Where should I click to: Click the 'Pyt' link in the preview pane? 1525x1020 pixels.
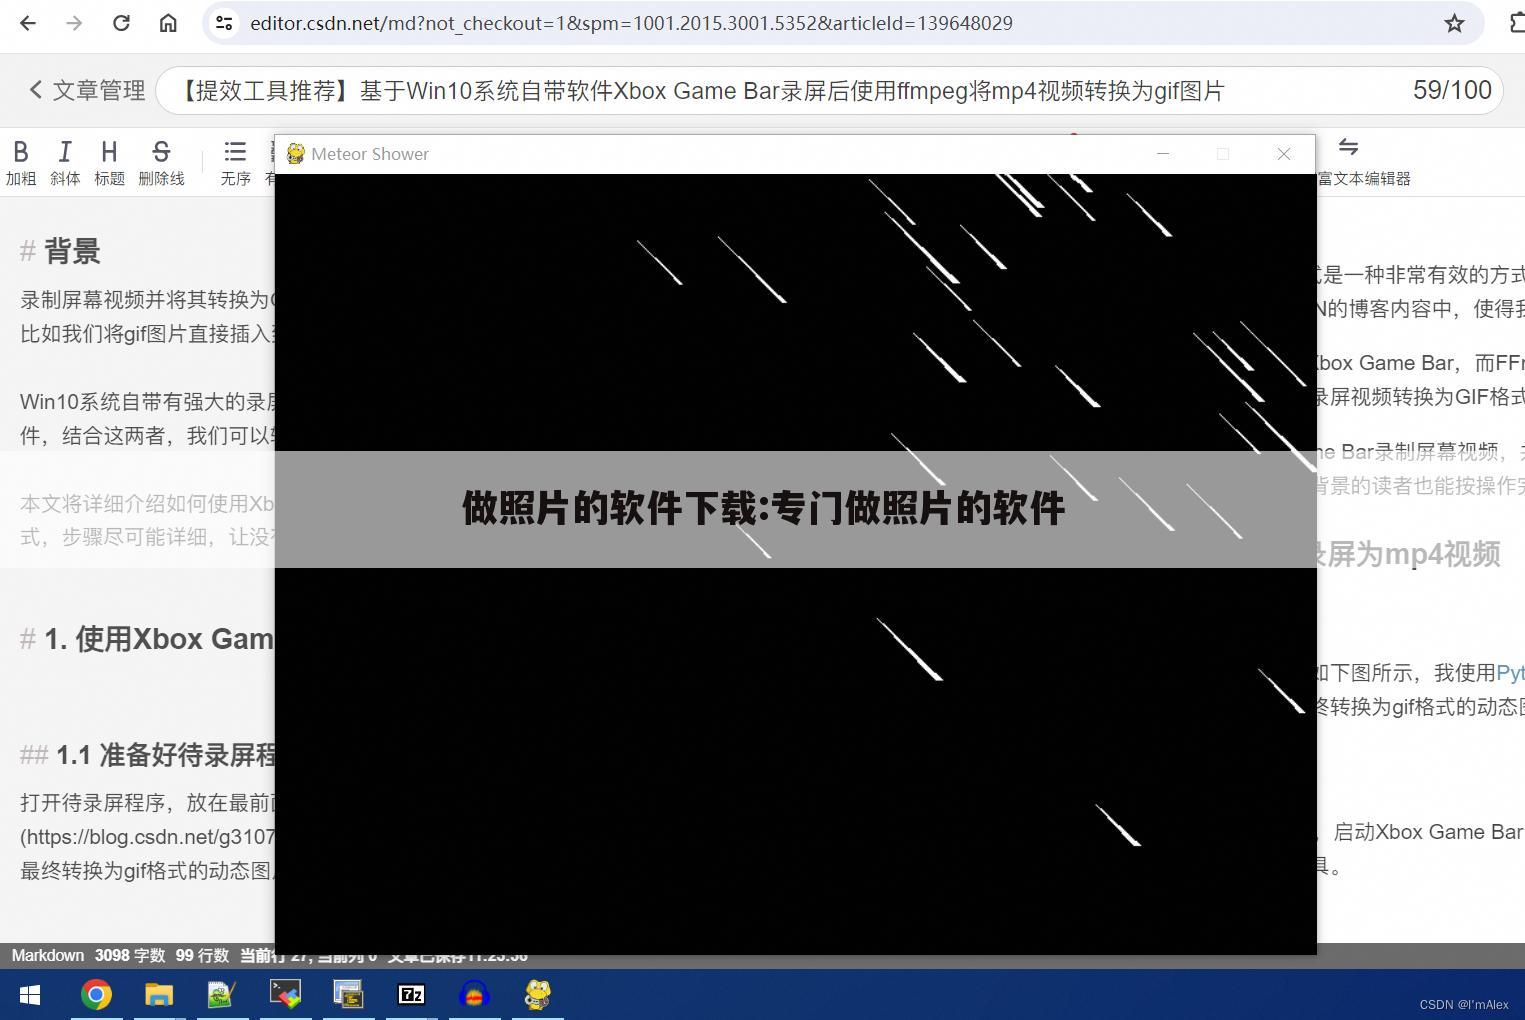(1510, 673)
